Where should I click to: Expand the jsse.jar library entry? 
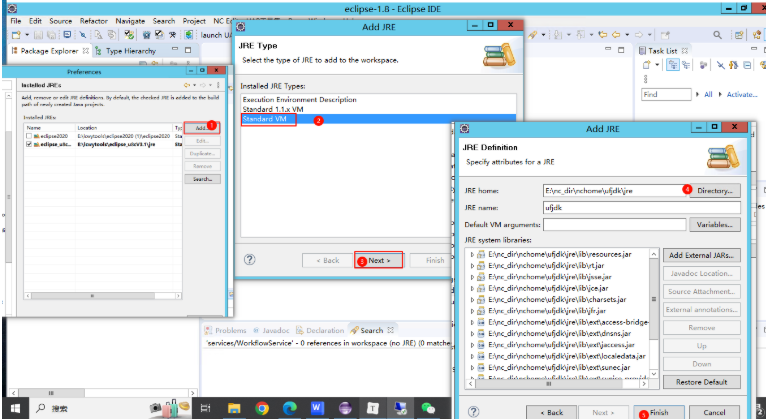tap(472, 277)
